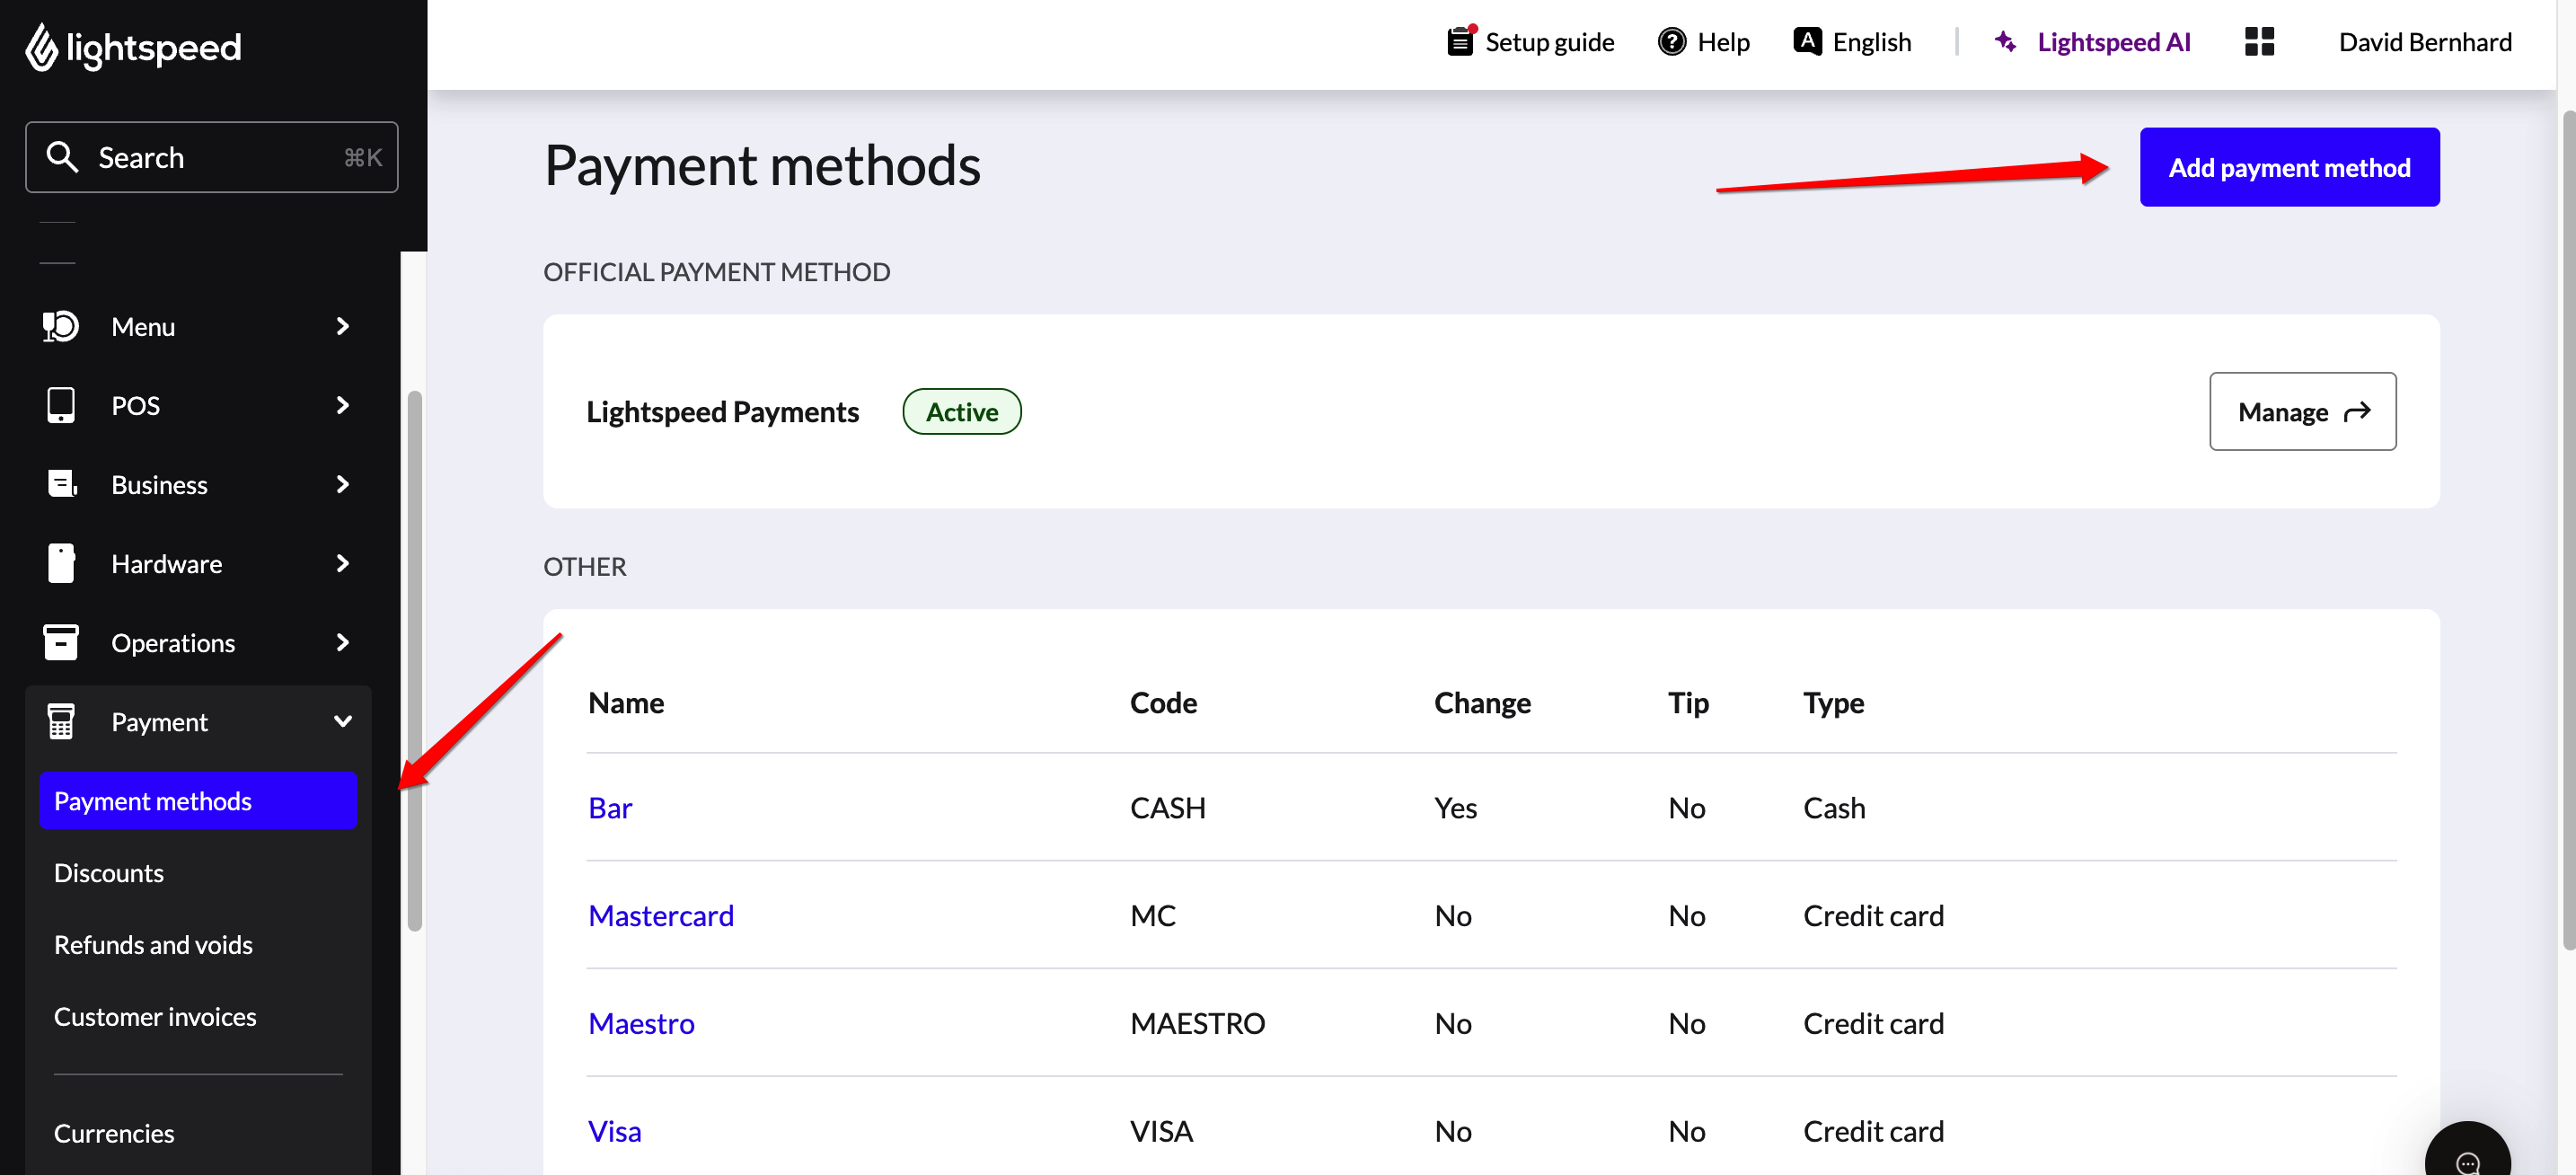Click the Hardware device icon
The width and height of the screenshot is (2576, 1175).
(61, 563)
